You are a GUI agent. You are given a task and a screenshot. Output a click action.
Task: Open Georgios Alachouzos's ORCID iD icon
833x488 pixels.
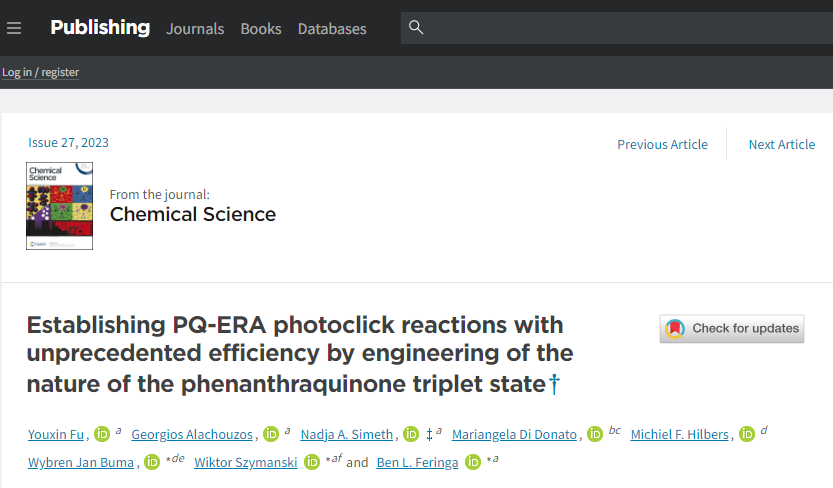point(271,434)
